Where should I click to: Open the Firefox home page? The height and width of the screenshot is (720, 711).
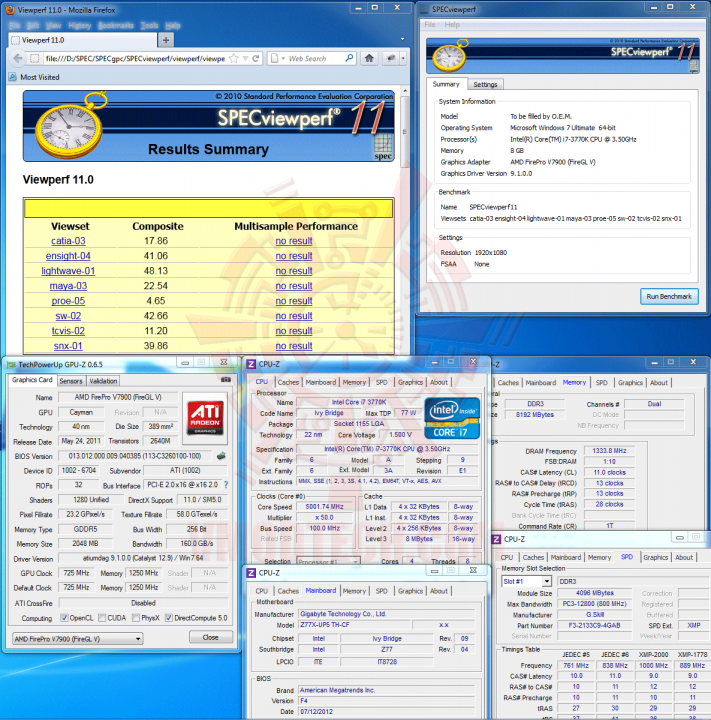pos(369,58)
